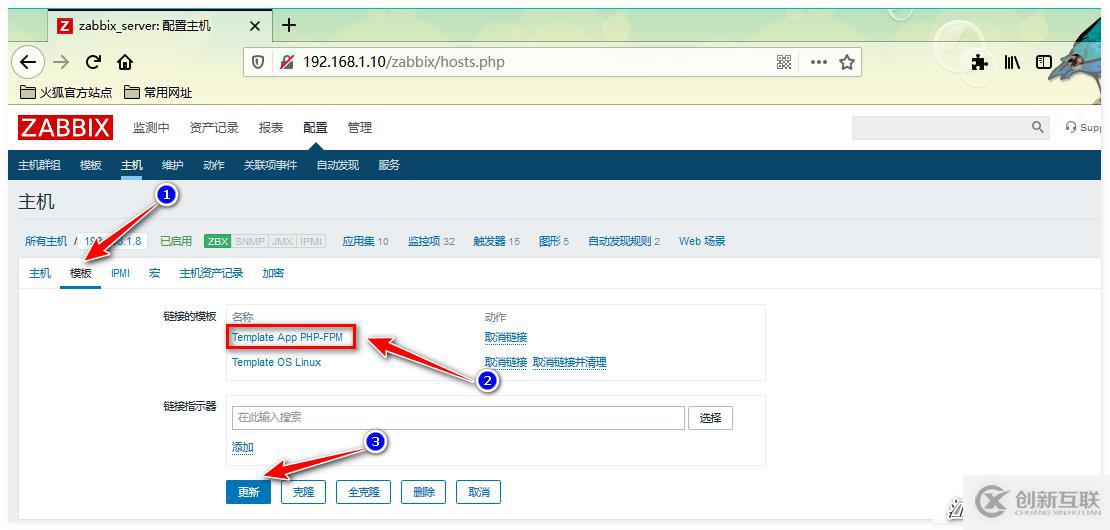1110x530 pixels.
Task: Click the 更新 button
Action: [x=248, y=492]
